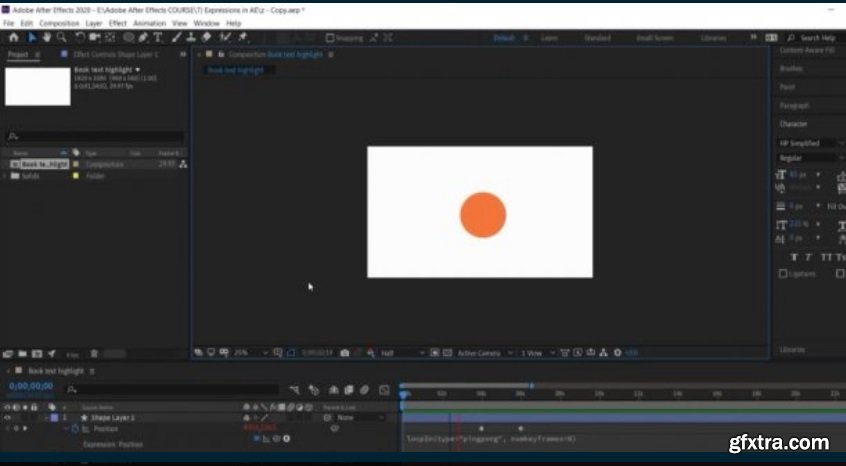Switch to the Standard workspace
Viewport: 846px width, 466px height.
tap(597, 38)
